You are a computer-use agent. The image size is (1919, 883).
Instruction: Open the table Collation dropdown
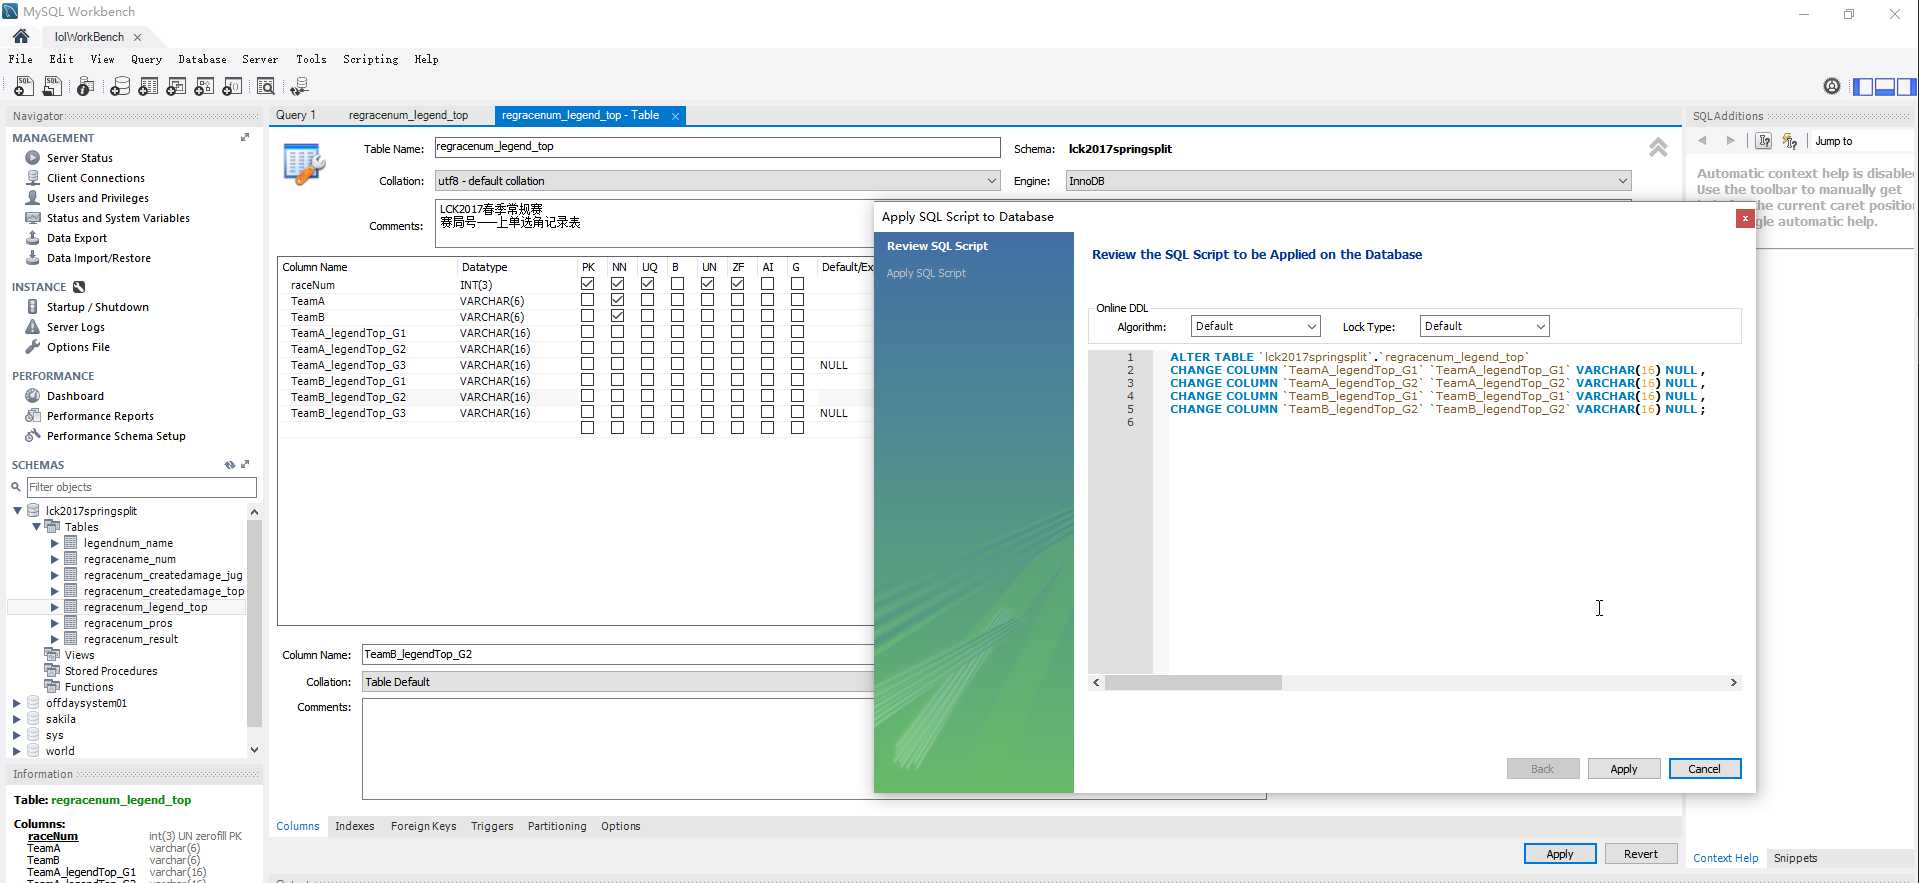[x=717, y=181]
